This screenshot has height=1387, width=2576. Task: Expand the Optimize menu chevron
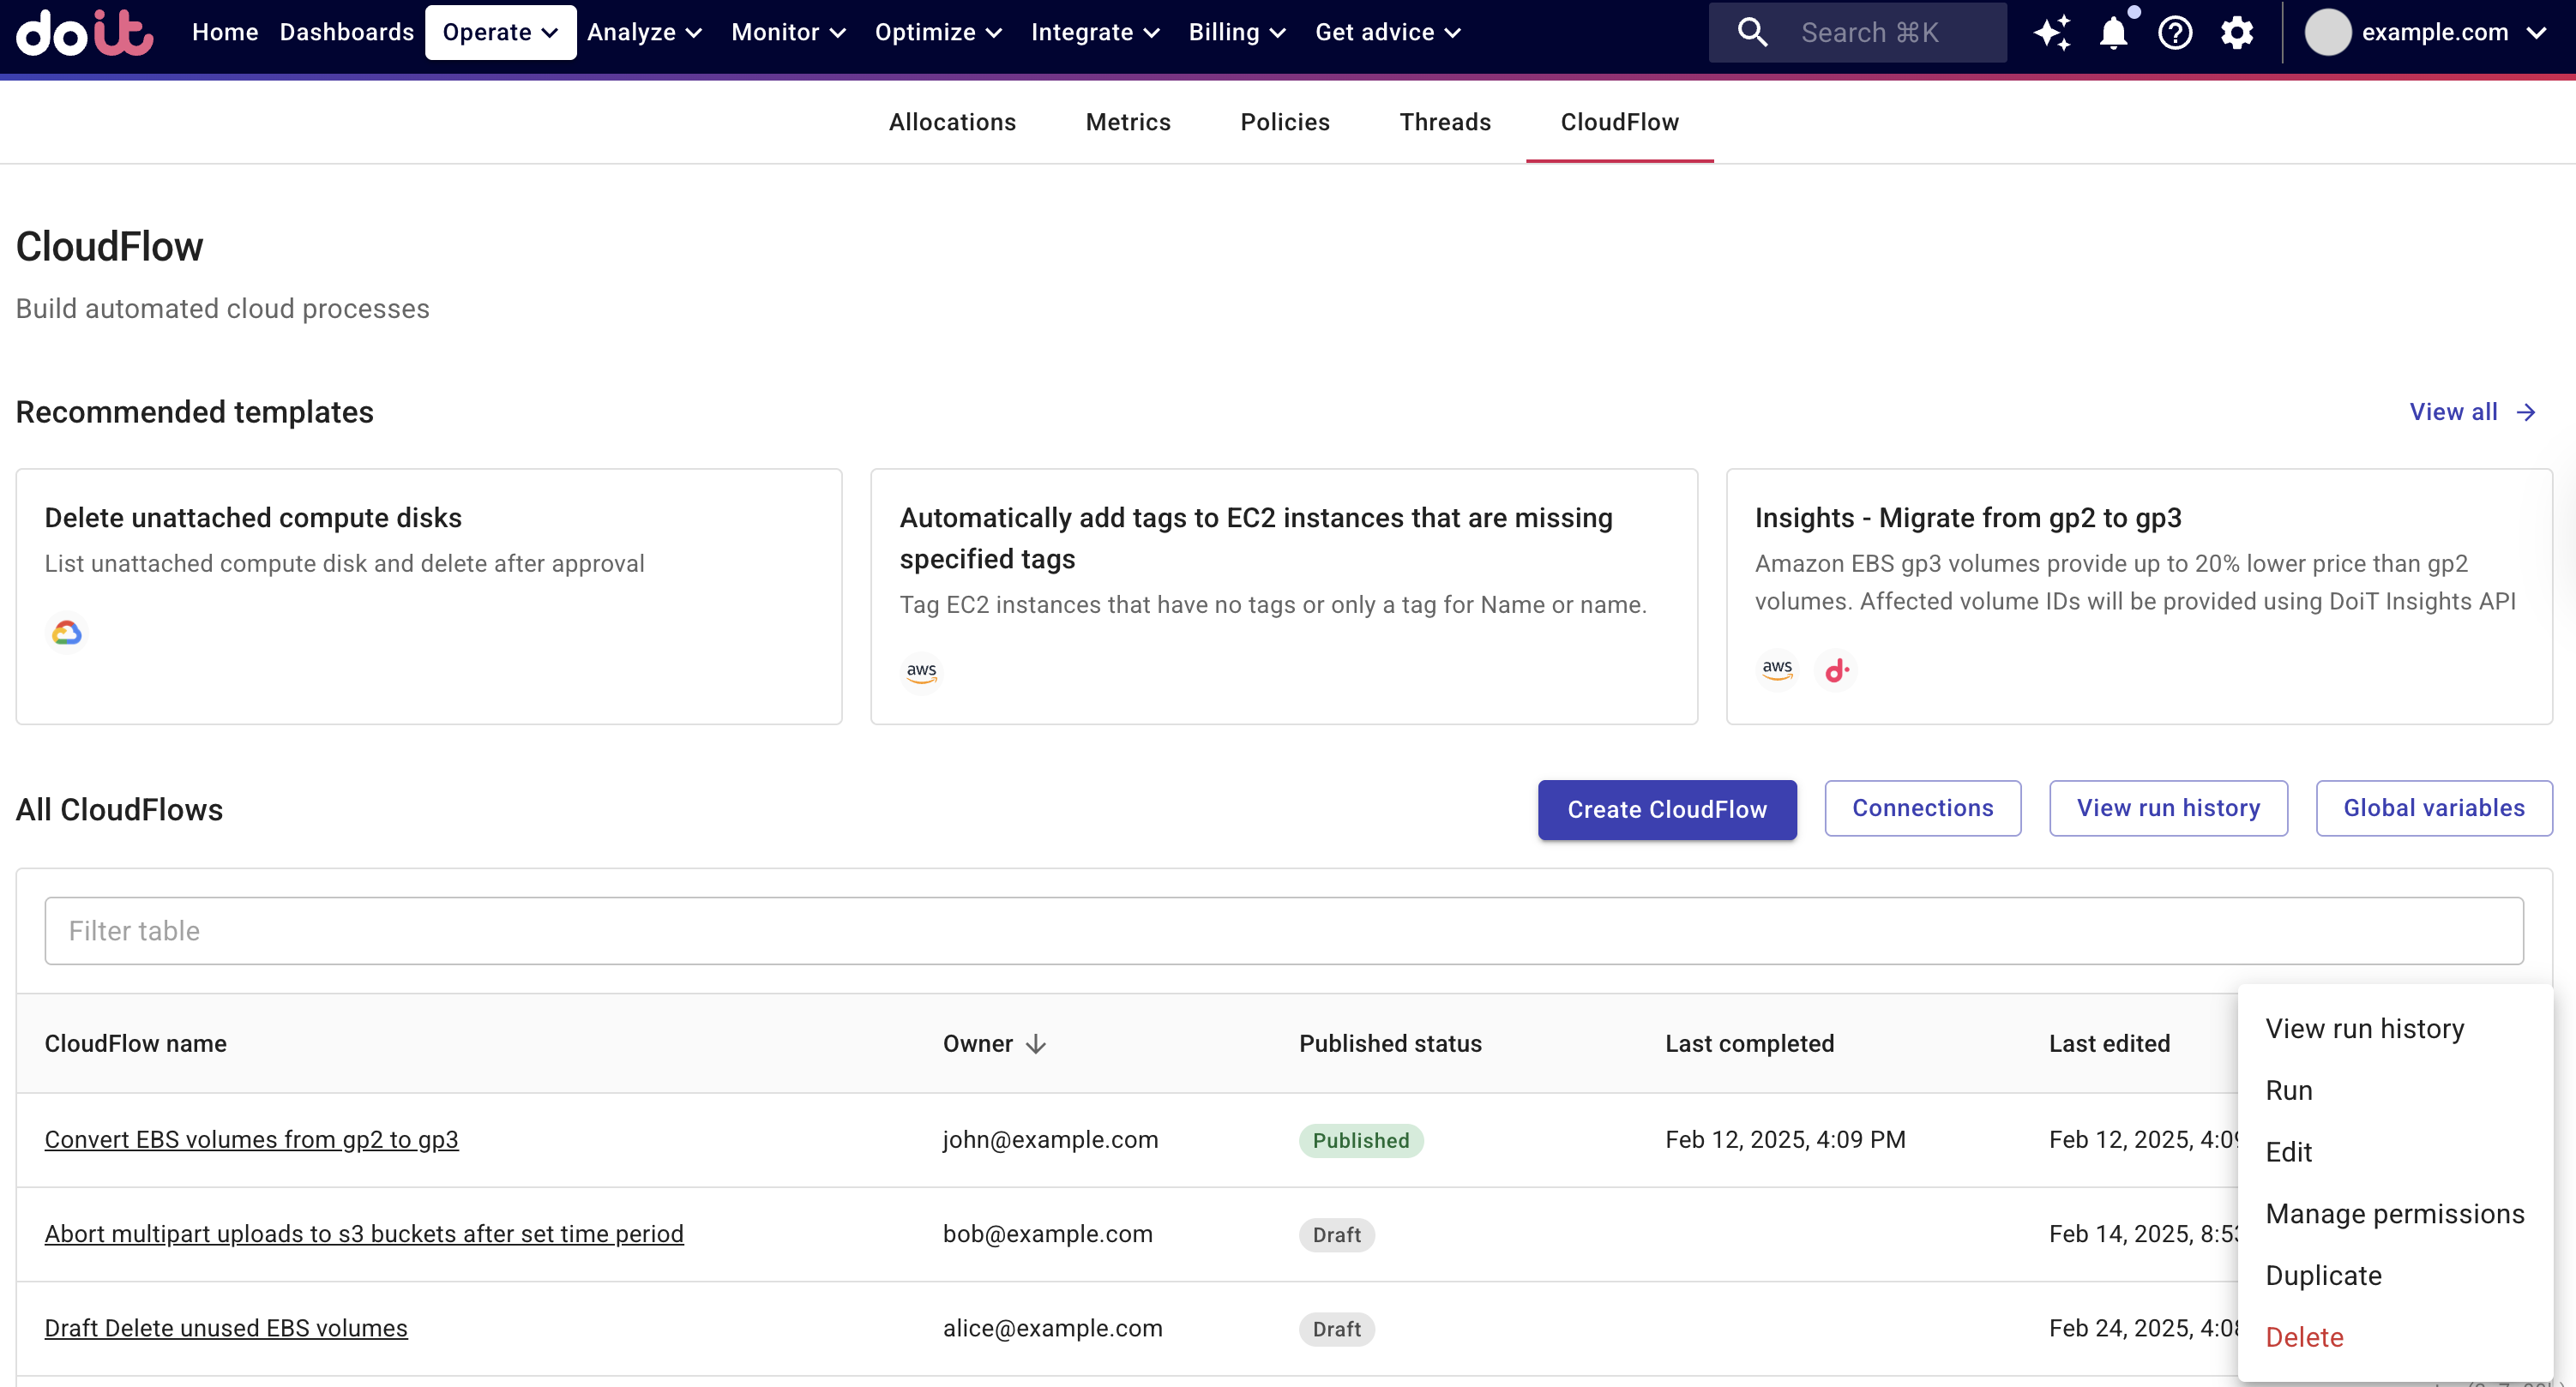click(x=993, y=32)
